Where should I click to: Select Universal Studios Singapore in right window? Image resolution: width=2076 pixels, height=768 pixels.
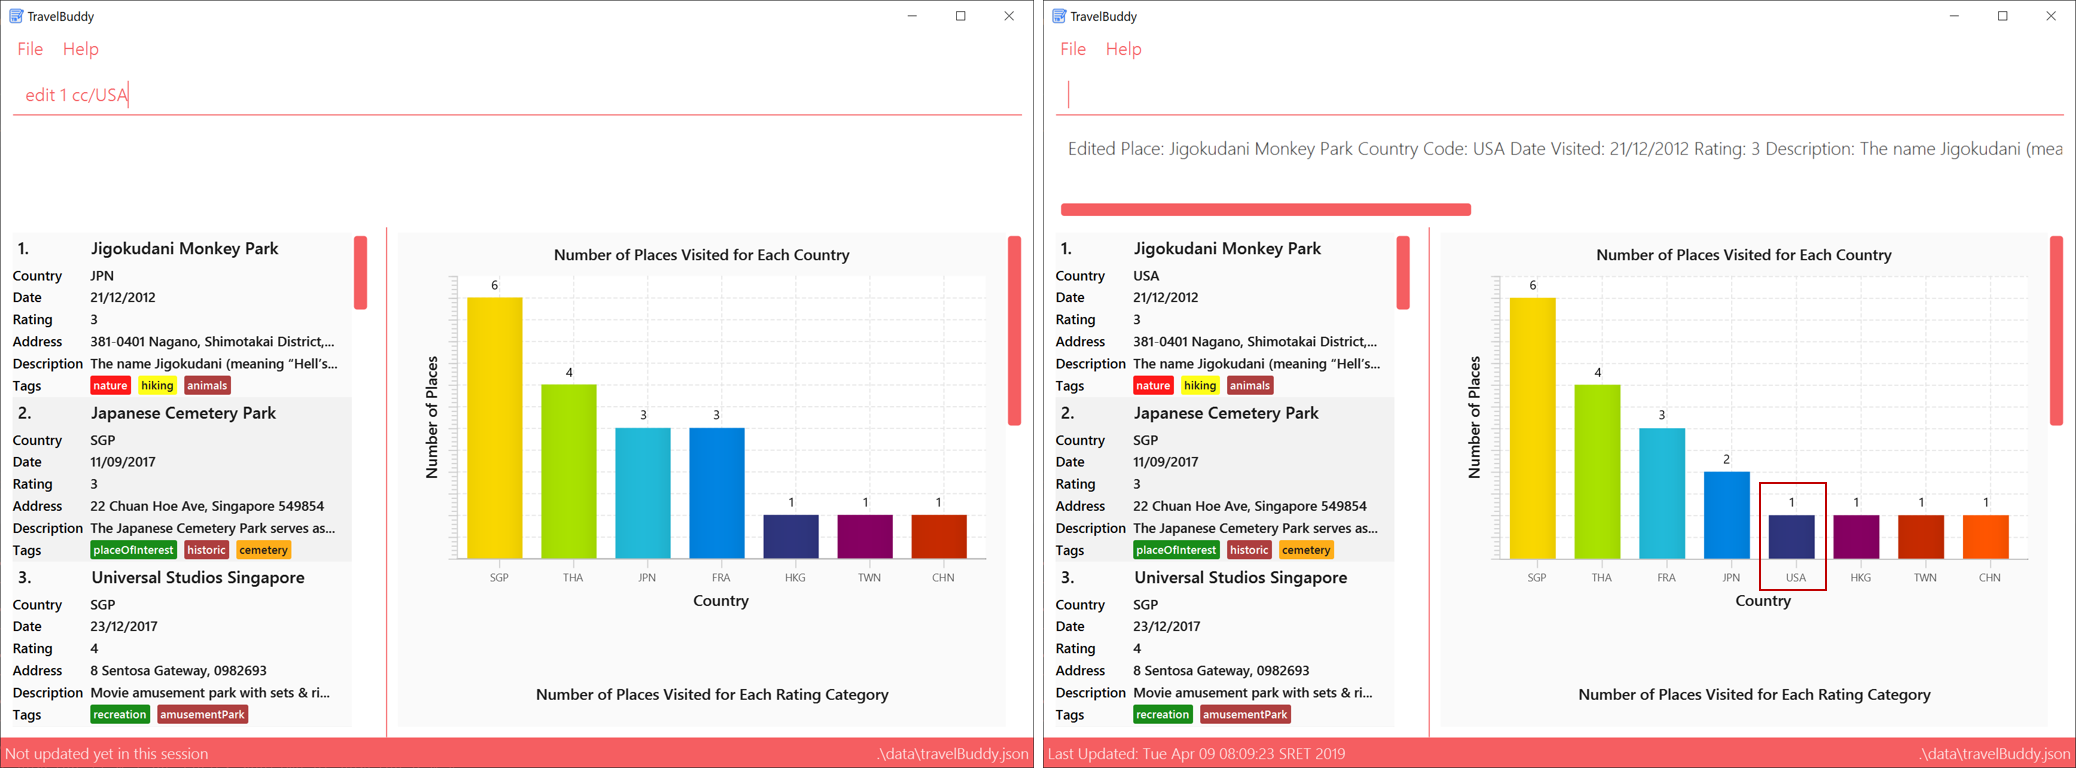[1224, 645]
